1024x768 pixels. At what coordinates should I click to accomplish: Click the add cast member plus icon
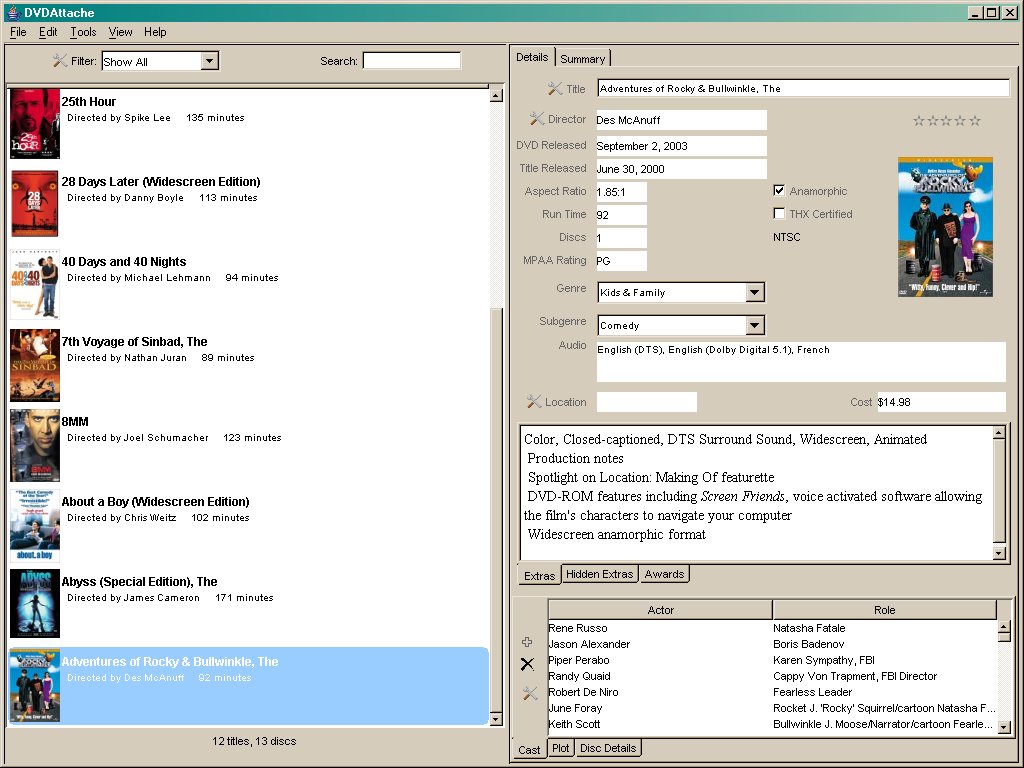[527, 642]
